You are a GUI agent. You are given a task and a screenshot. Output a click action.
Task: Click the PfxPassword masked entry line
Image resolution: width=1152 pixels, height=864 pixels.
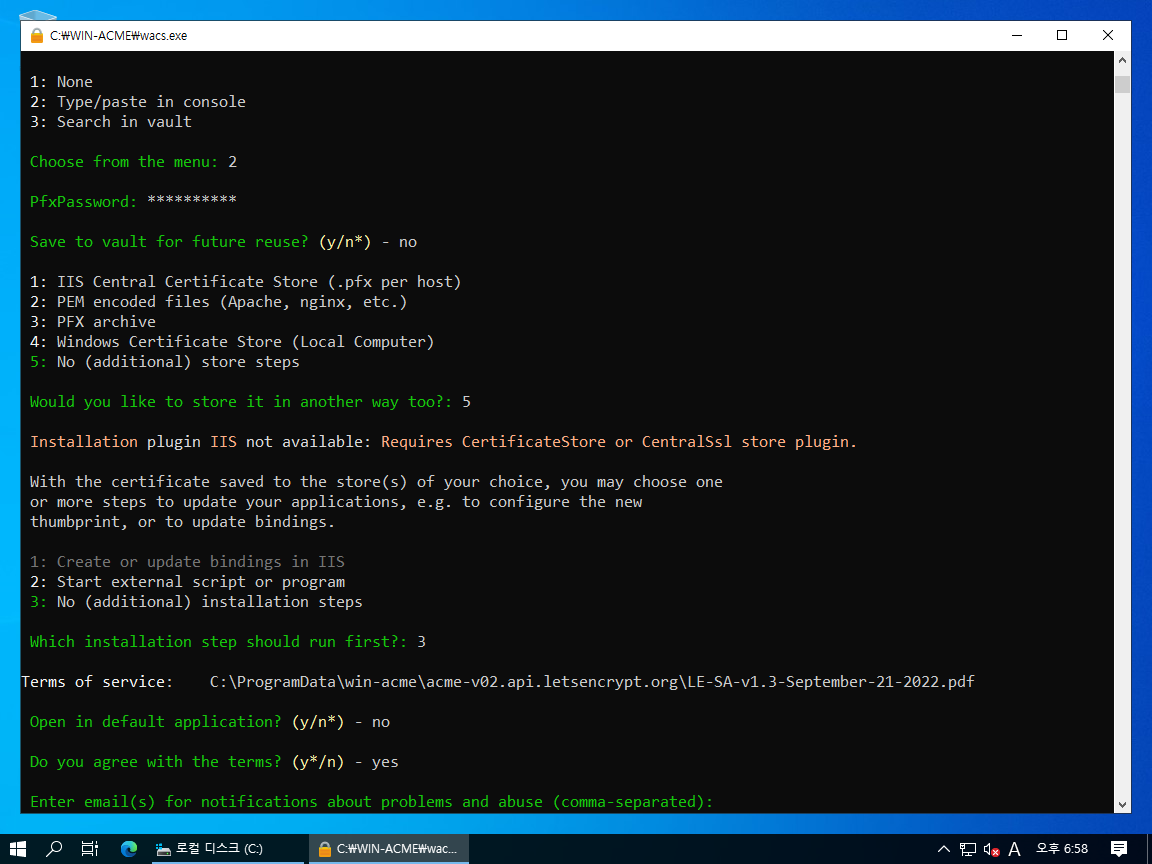click(x=133, y=201)
